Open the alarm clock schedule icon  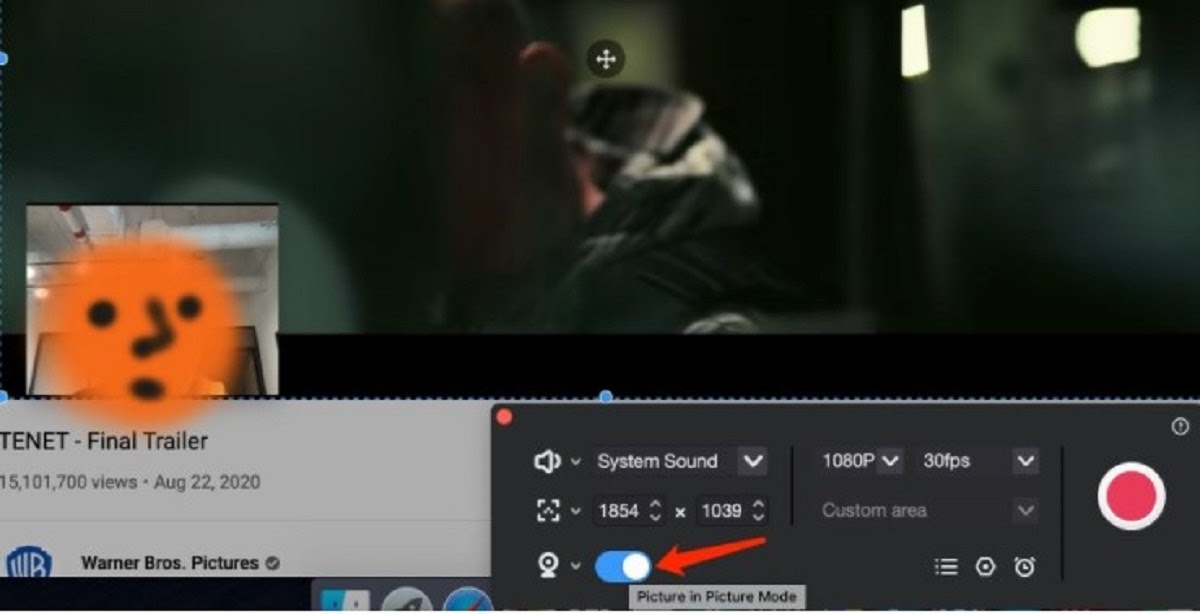pos(1025,567)
